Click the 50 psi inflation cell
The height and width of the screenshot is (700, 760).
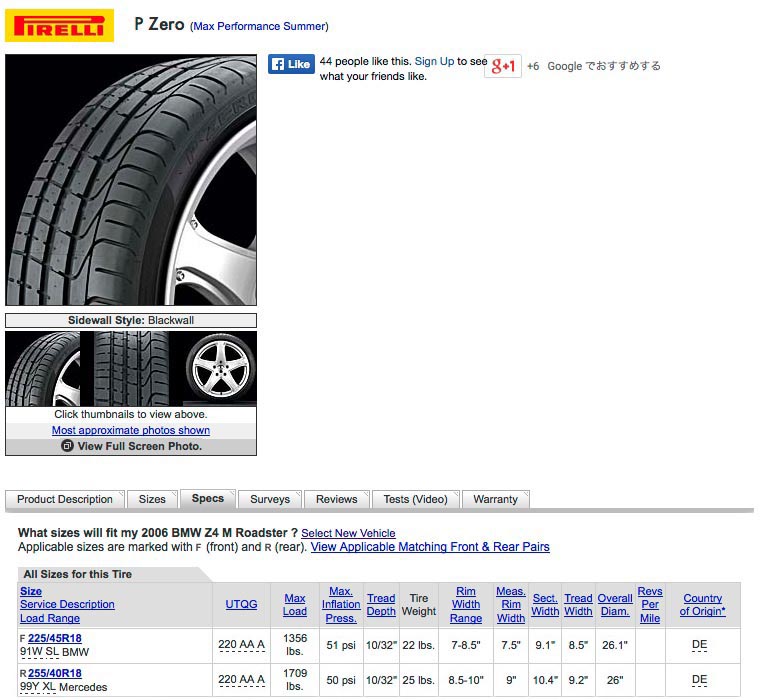341,680
